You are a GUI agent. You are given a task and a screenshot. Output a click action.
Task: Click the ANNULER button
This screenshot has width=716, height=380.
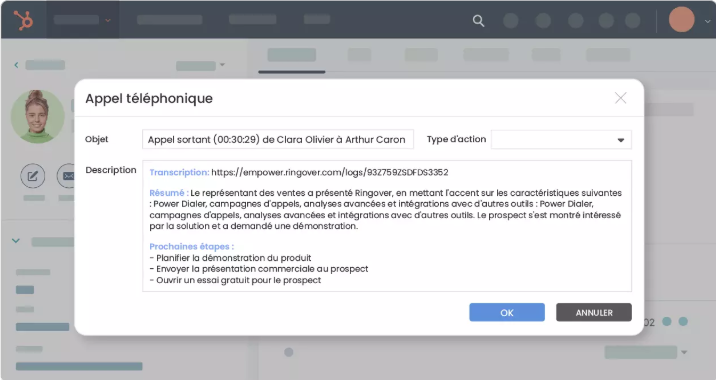pyautogui.click(x=594, y=312)
